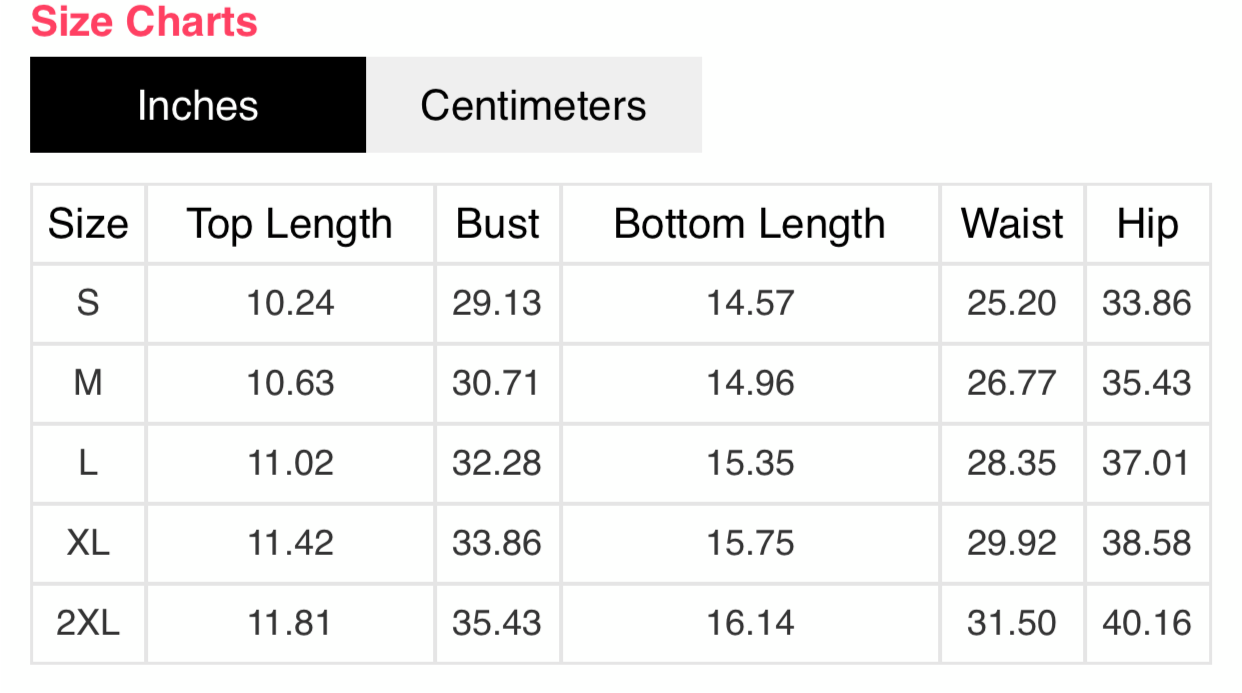Image resolution: width=1242 pixels, height=693 pixels.
Task: Switch to the Inches tab
Action: [198, 105]
